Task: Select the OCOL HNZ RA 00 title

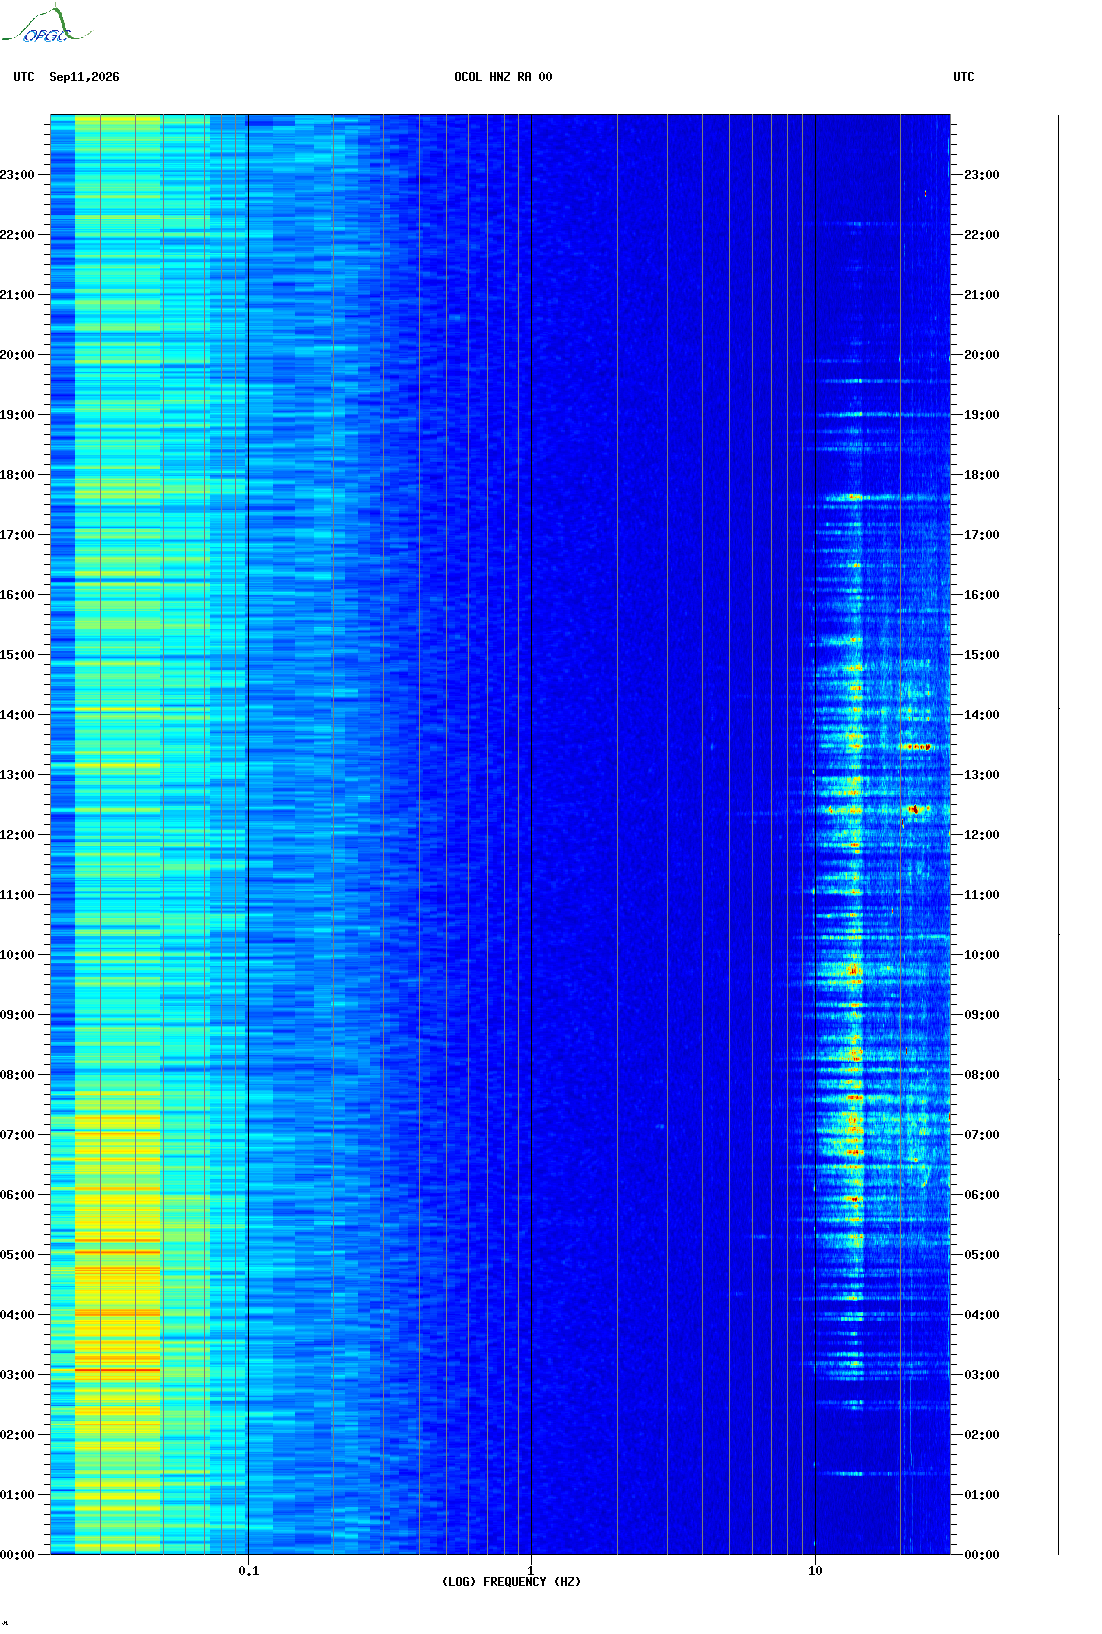Action: [x=503, y=77]
